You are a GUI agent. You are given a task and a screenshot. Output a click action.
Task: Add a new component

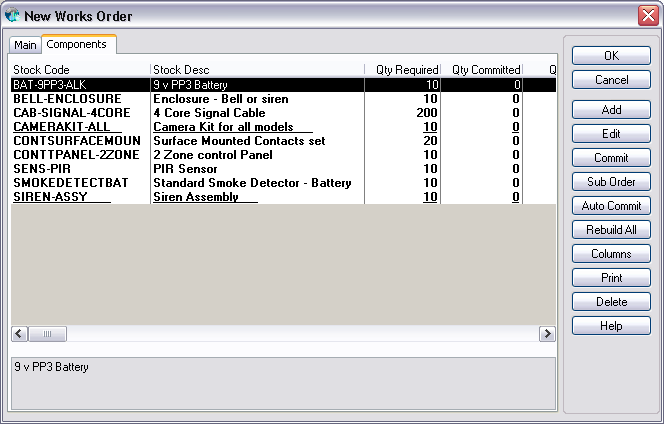(611, 110)
